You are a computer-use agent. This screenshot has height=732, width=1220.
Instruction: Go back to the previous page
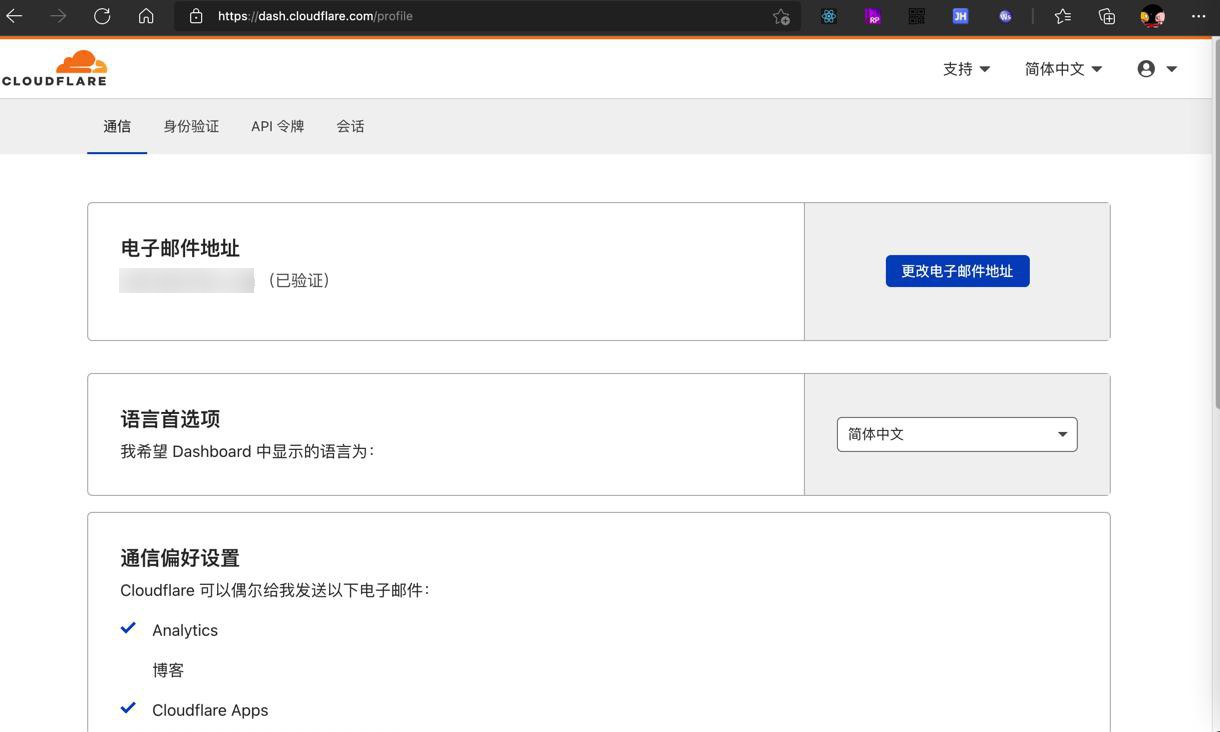tap(14, 16)
